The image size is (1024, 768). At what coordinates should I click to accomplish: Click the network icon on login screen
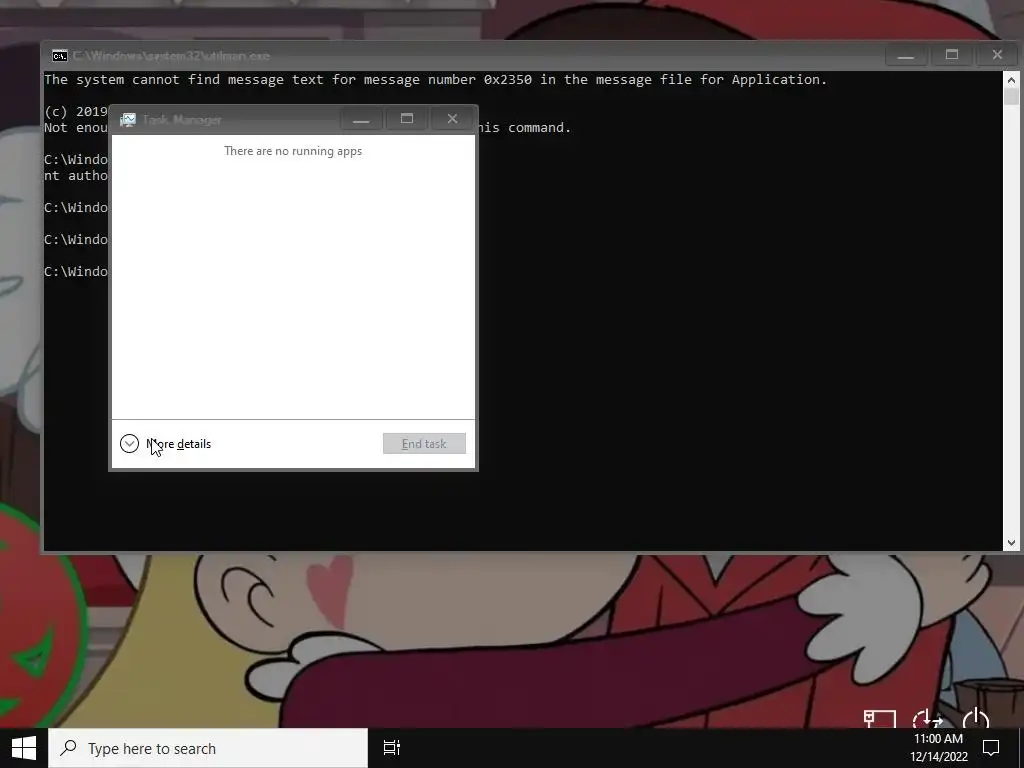880,720
